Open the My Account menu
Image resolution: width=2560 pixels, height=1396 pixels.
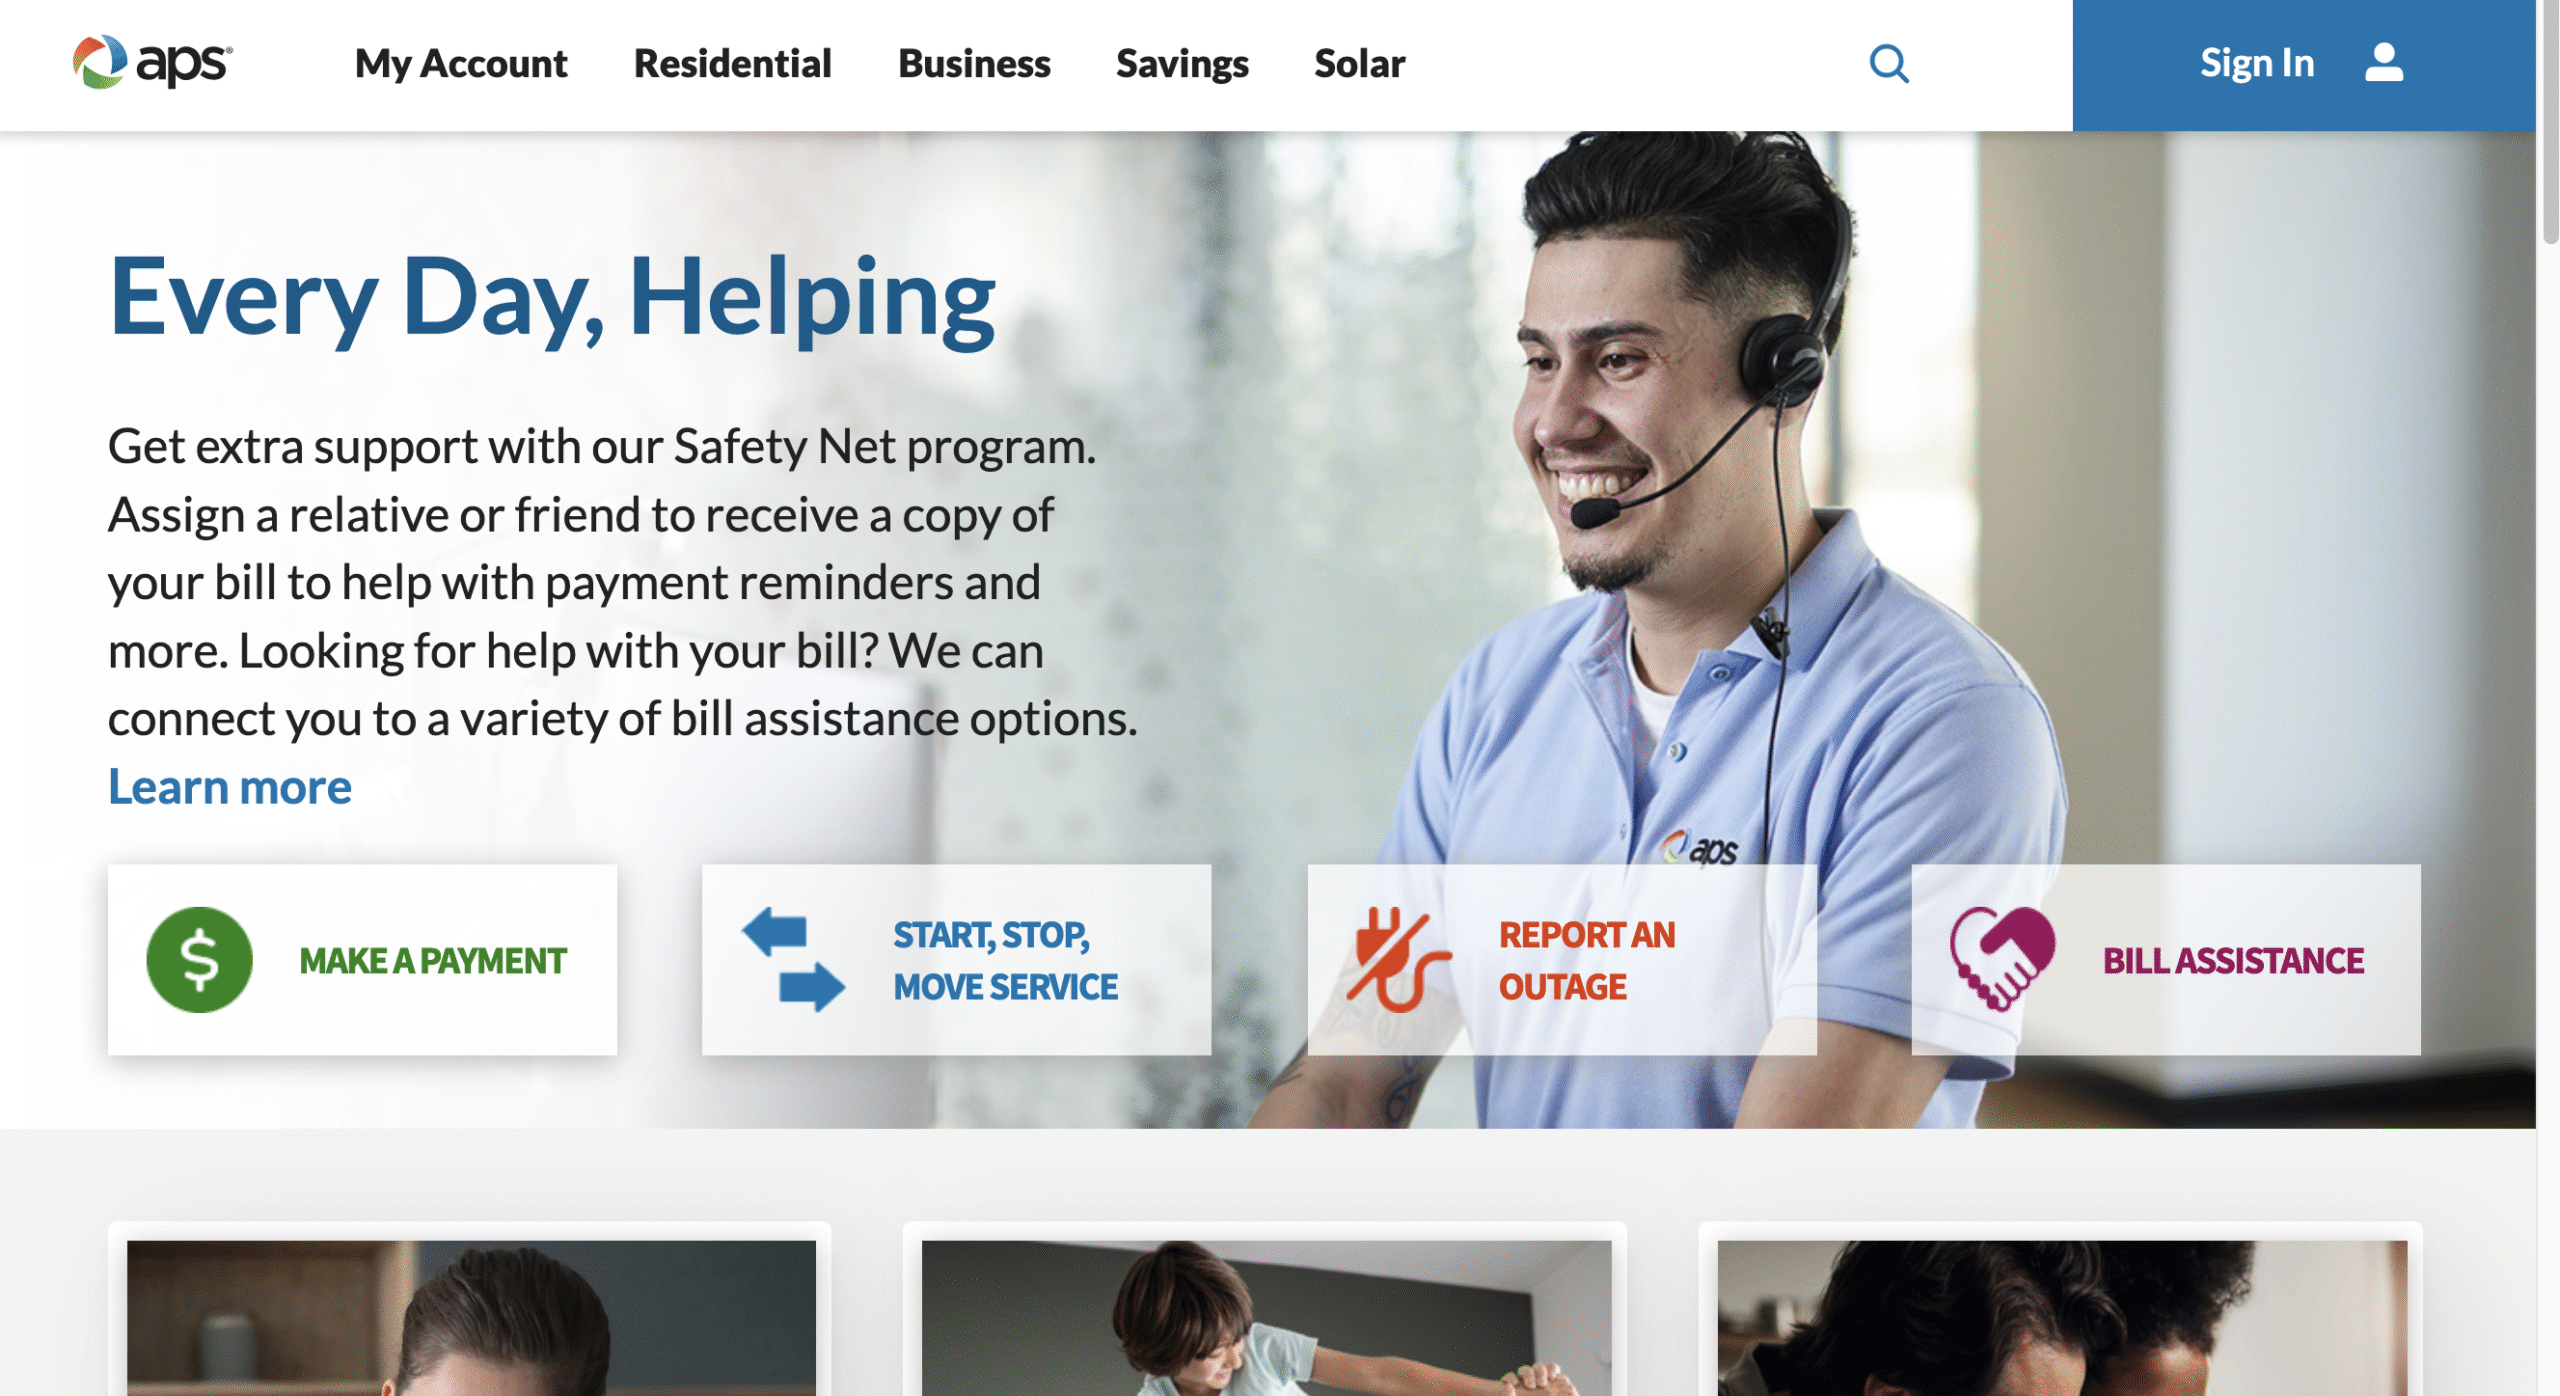461,64
